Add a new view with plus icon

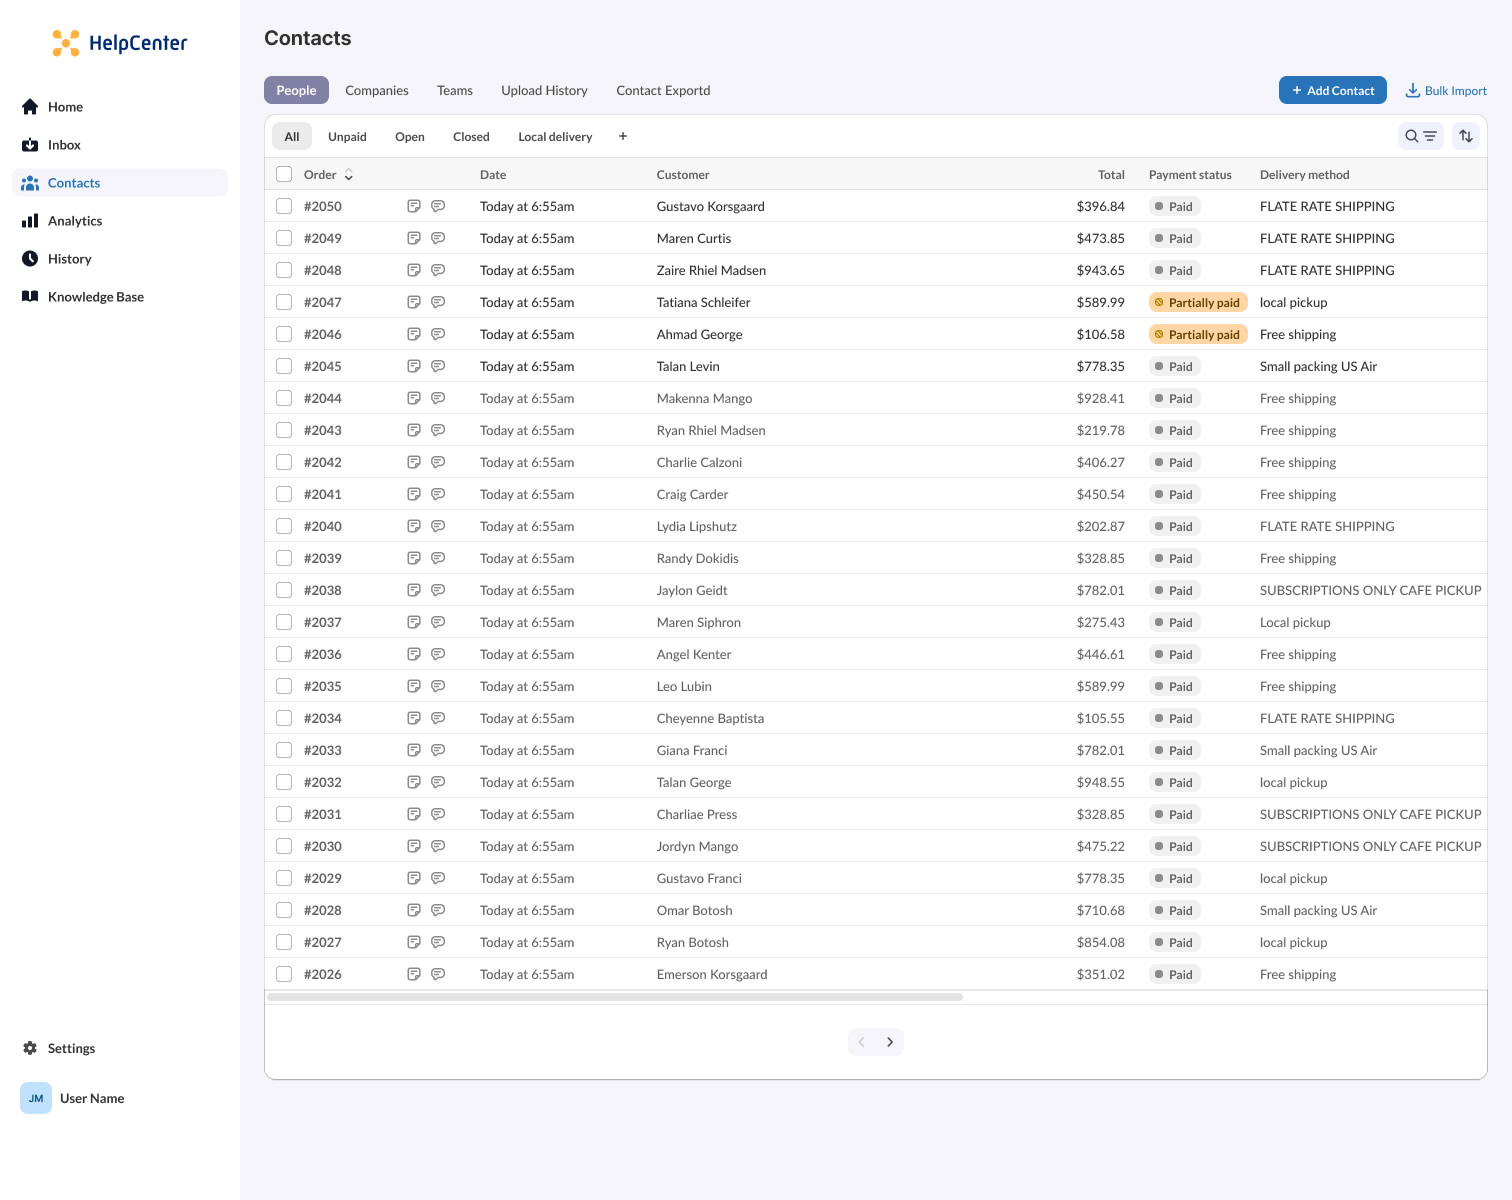[x=623, y=136]
